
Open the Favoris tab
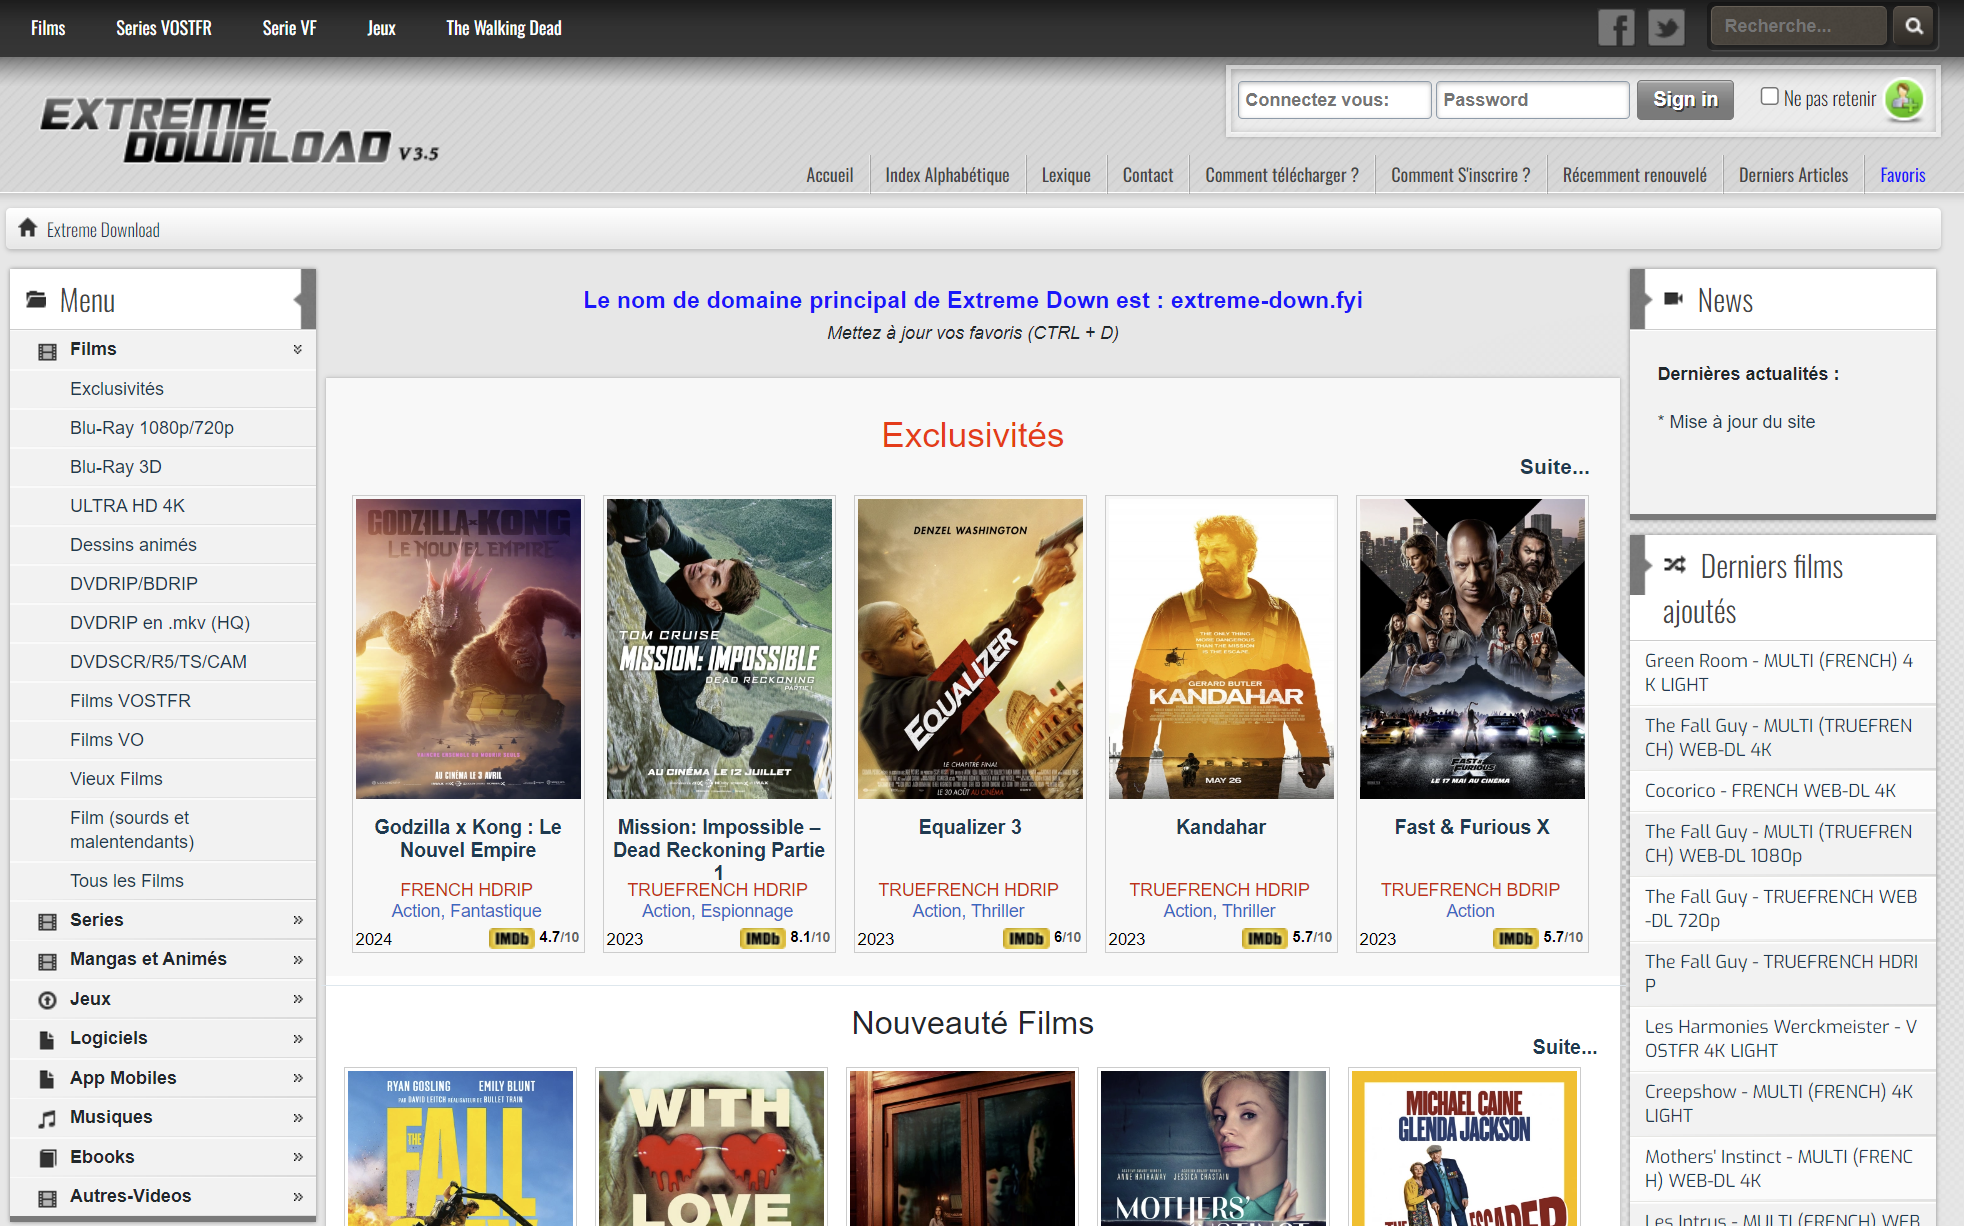click(1902, 175)
